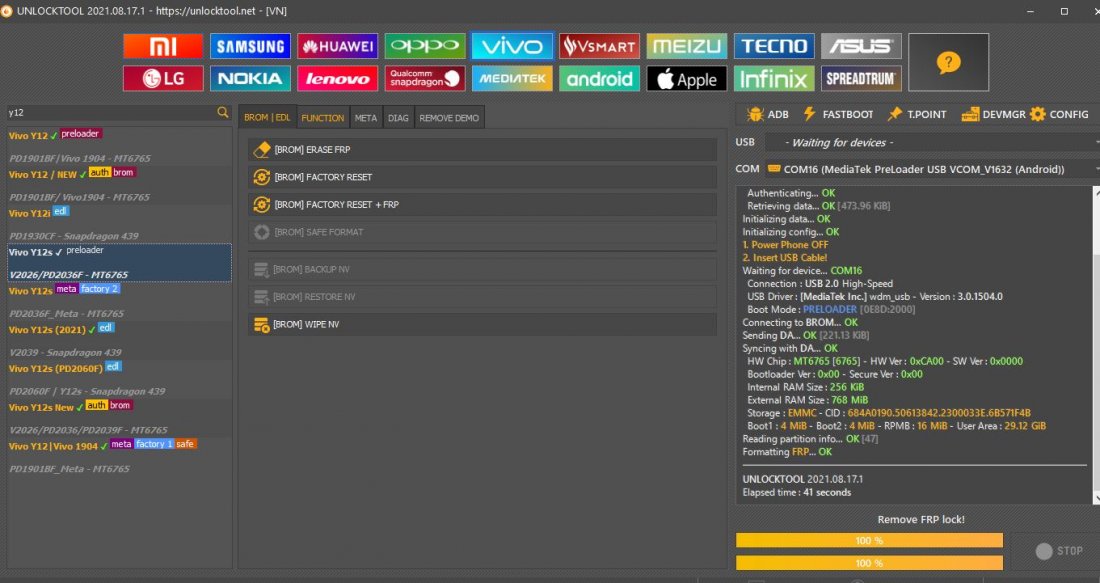This screenshot has height=583, width=1100.
Task: Click the 'Formatting FRP... OK' log line
Action: [787, 452]
